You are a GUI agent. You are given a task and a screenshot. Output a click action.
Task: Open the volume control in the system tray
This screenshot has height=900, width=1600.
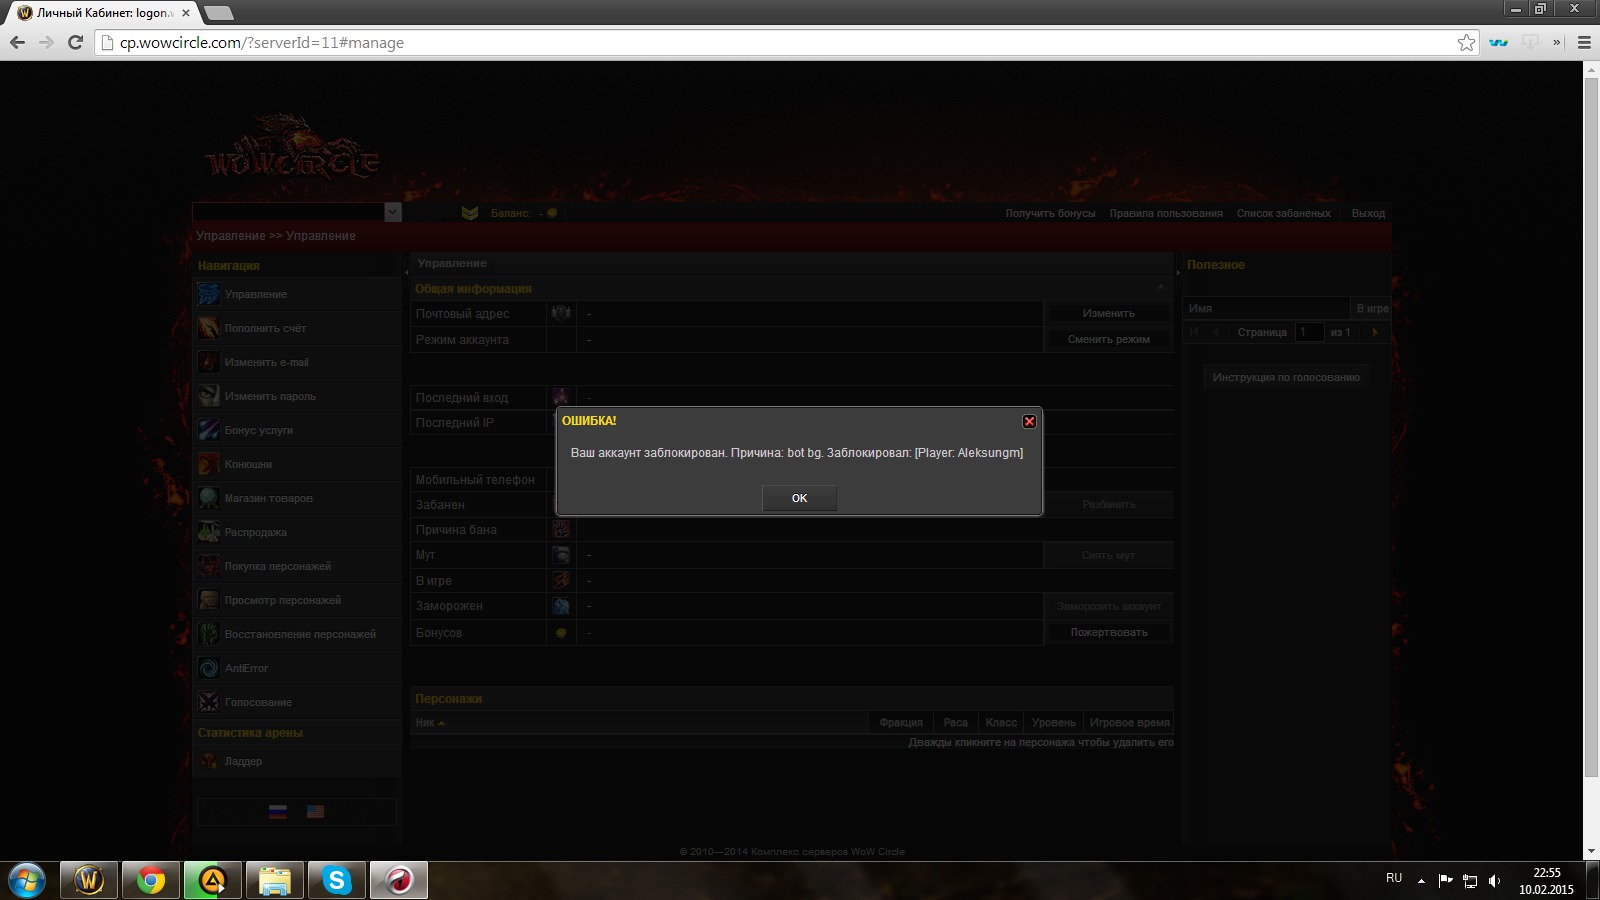click(x=1494, y=881)
